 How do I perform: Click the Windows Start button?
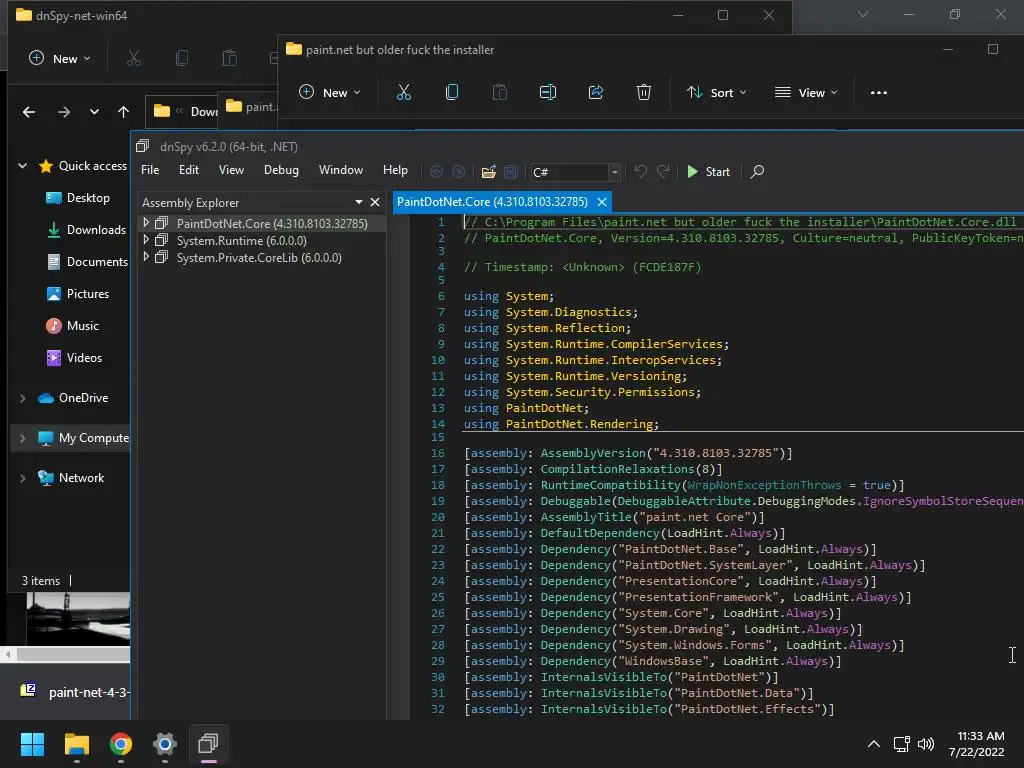(33, 744)
